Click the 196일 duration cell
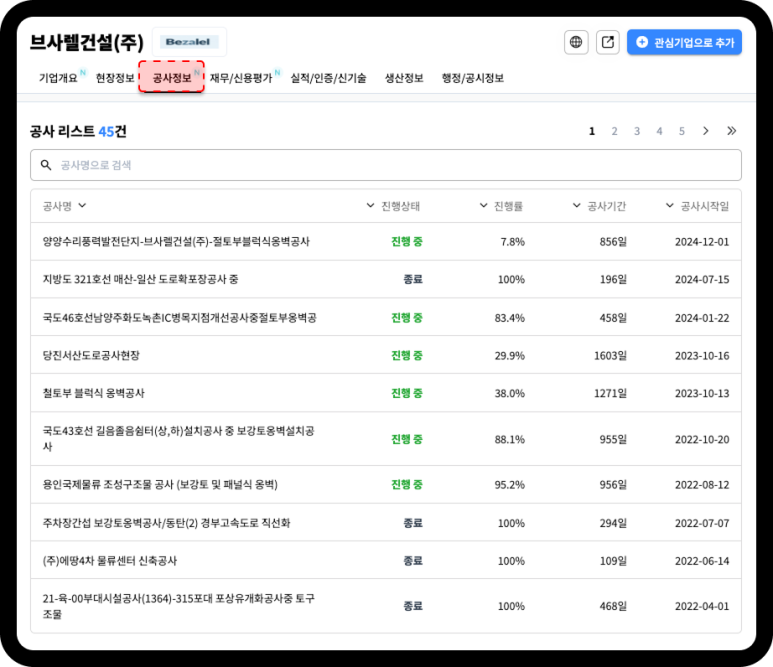The width and height of the screenshot is (773, 667). 613,280
